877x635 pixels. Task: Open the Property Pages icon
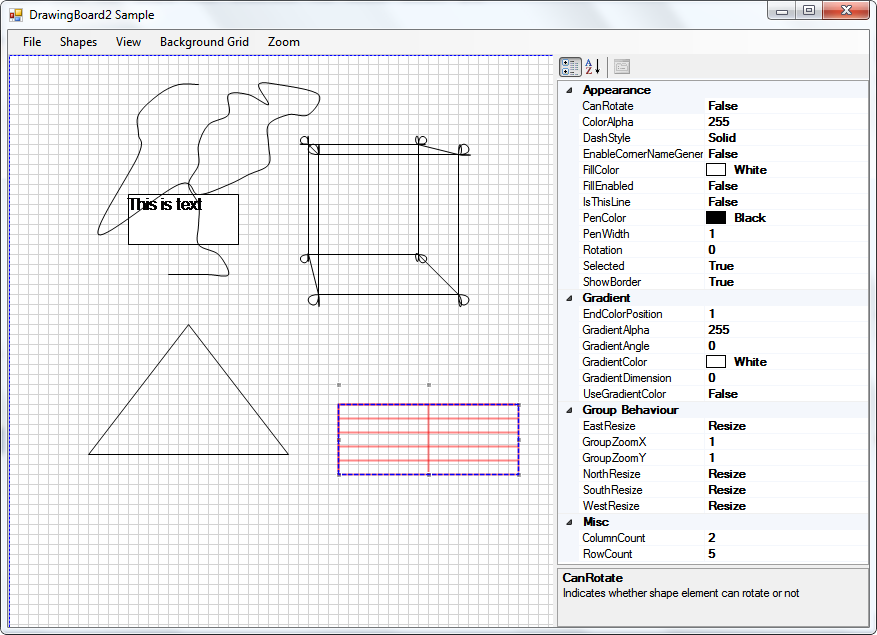[x=622, y=67]
